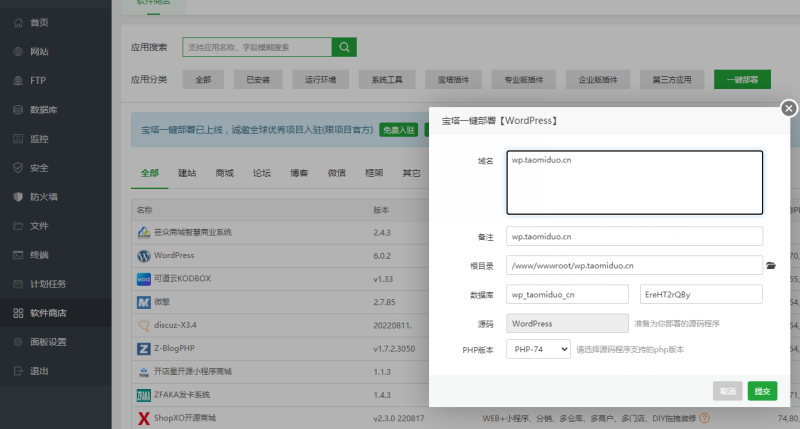Cancel the dialog with 取消 button
The height and width of the screenshot is (429, 800).
pyautogui.click(x=728, y=391)
